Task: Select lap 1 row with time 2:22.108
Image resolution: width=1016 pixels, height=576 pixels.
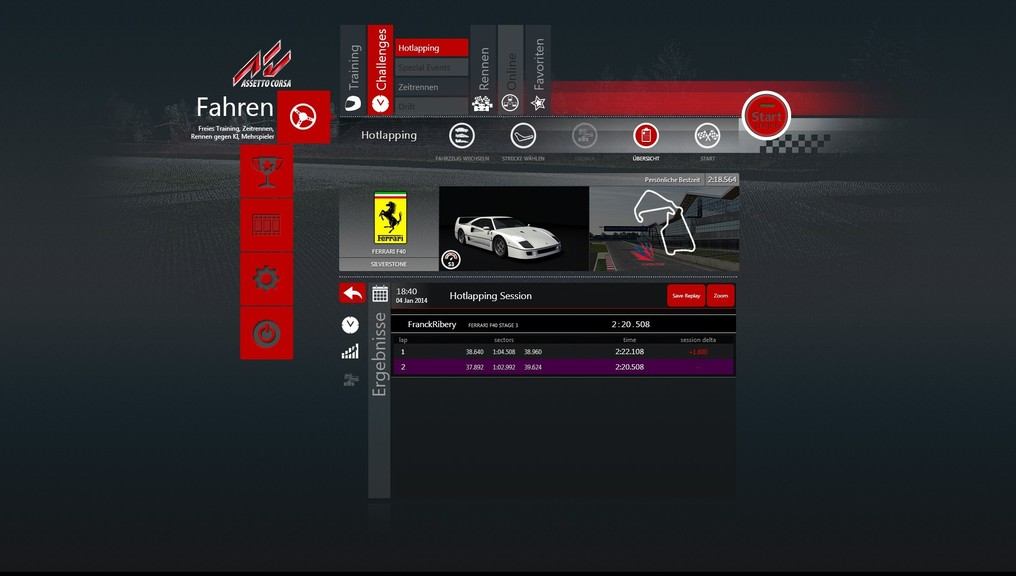Action: click(563, 352)
